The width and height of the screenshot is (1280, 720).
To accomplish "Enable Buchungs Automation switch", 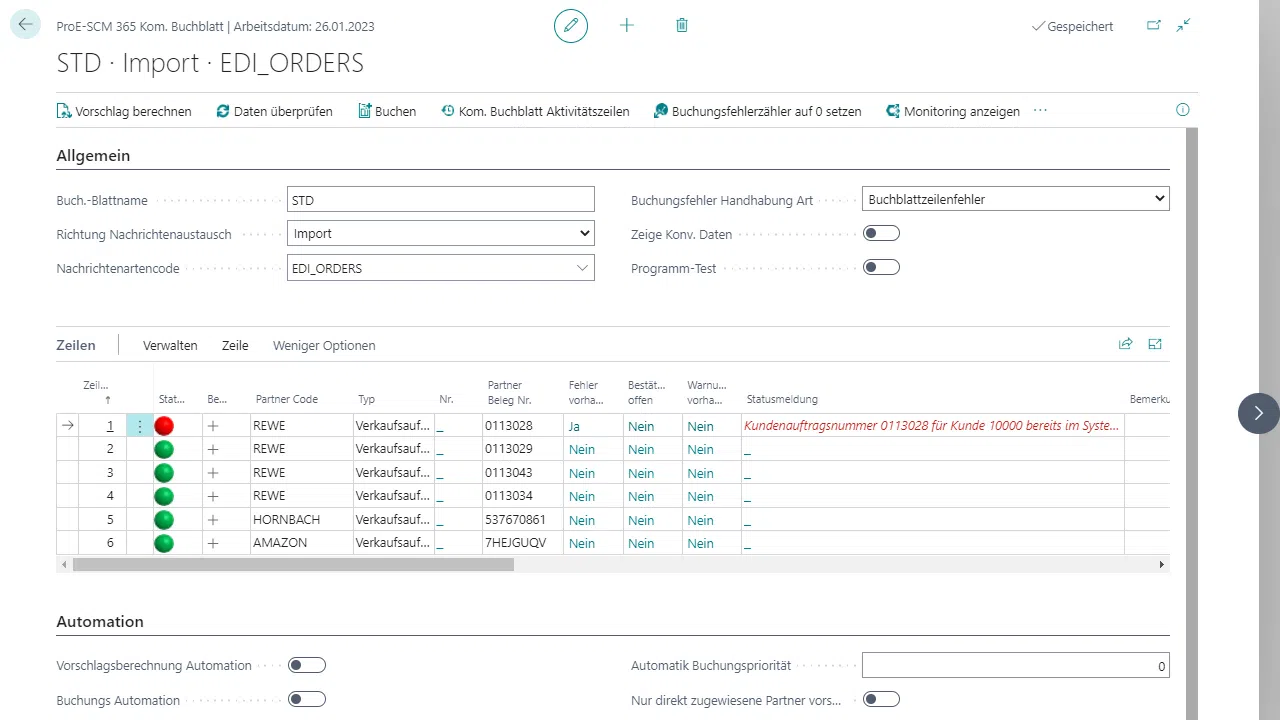I will click(307, 699).
